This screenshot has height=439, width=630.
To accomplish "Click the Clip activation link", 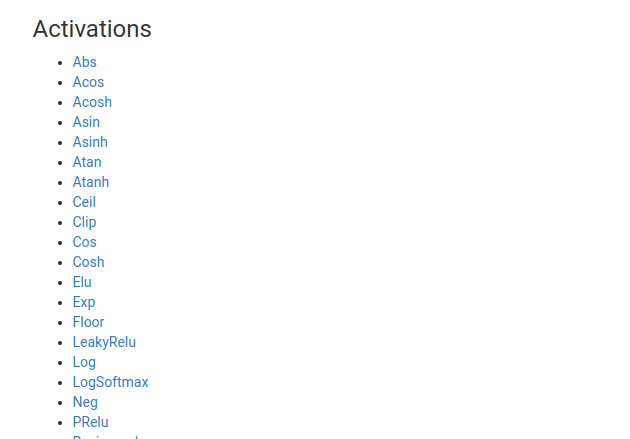I will [84, 222].
